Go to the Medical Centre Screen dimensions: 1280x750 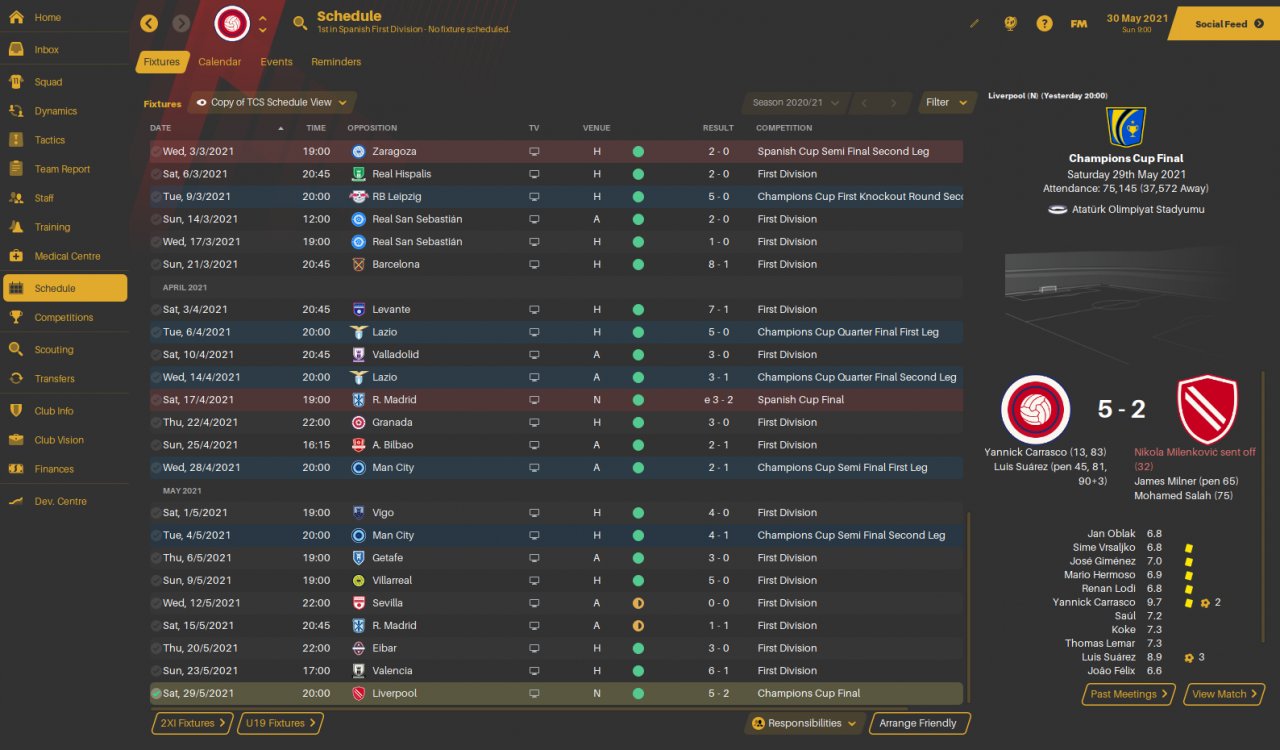click(x=66, y=256)
